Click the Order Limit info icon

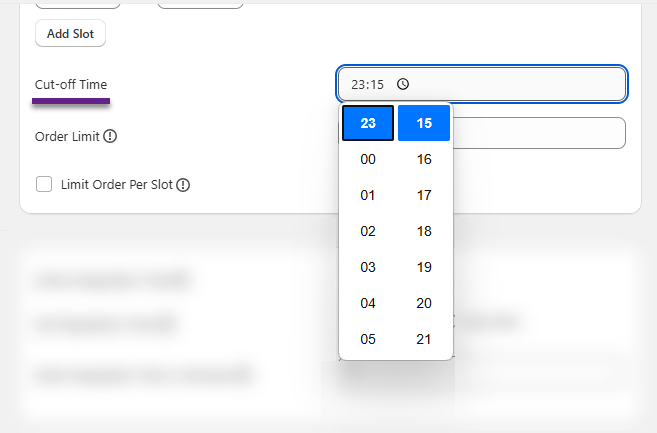pos(110,136)
